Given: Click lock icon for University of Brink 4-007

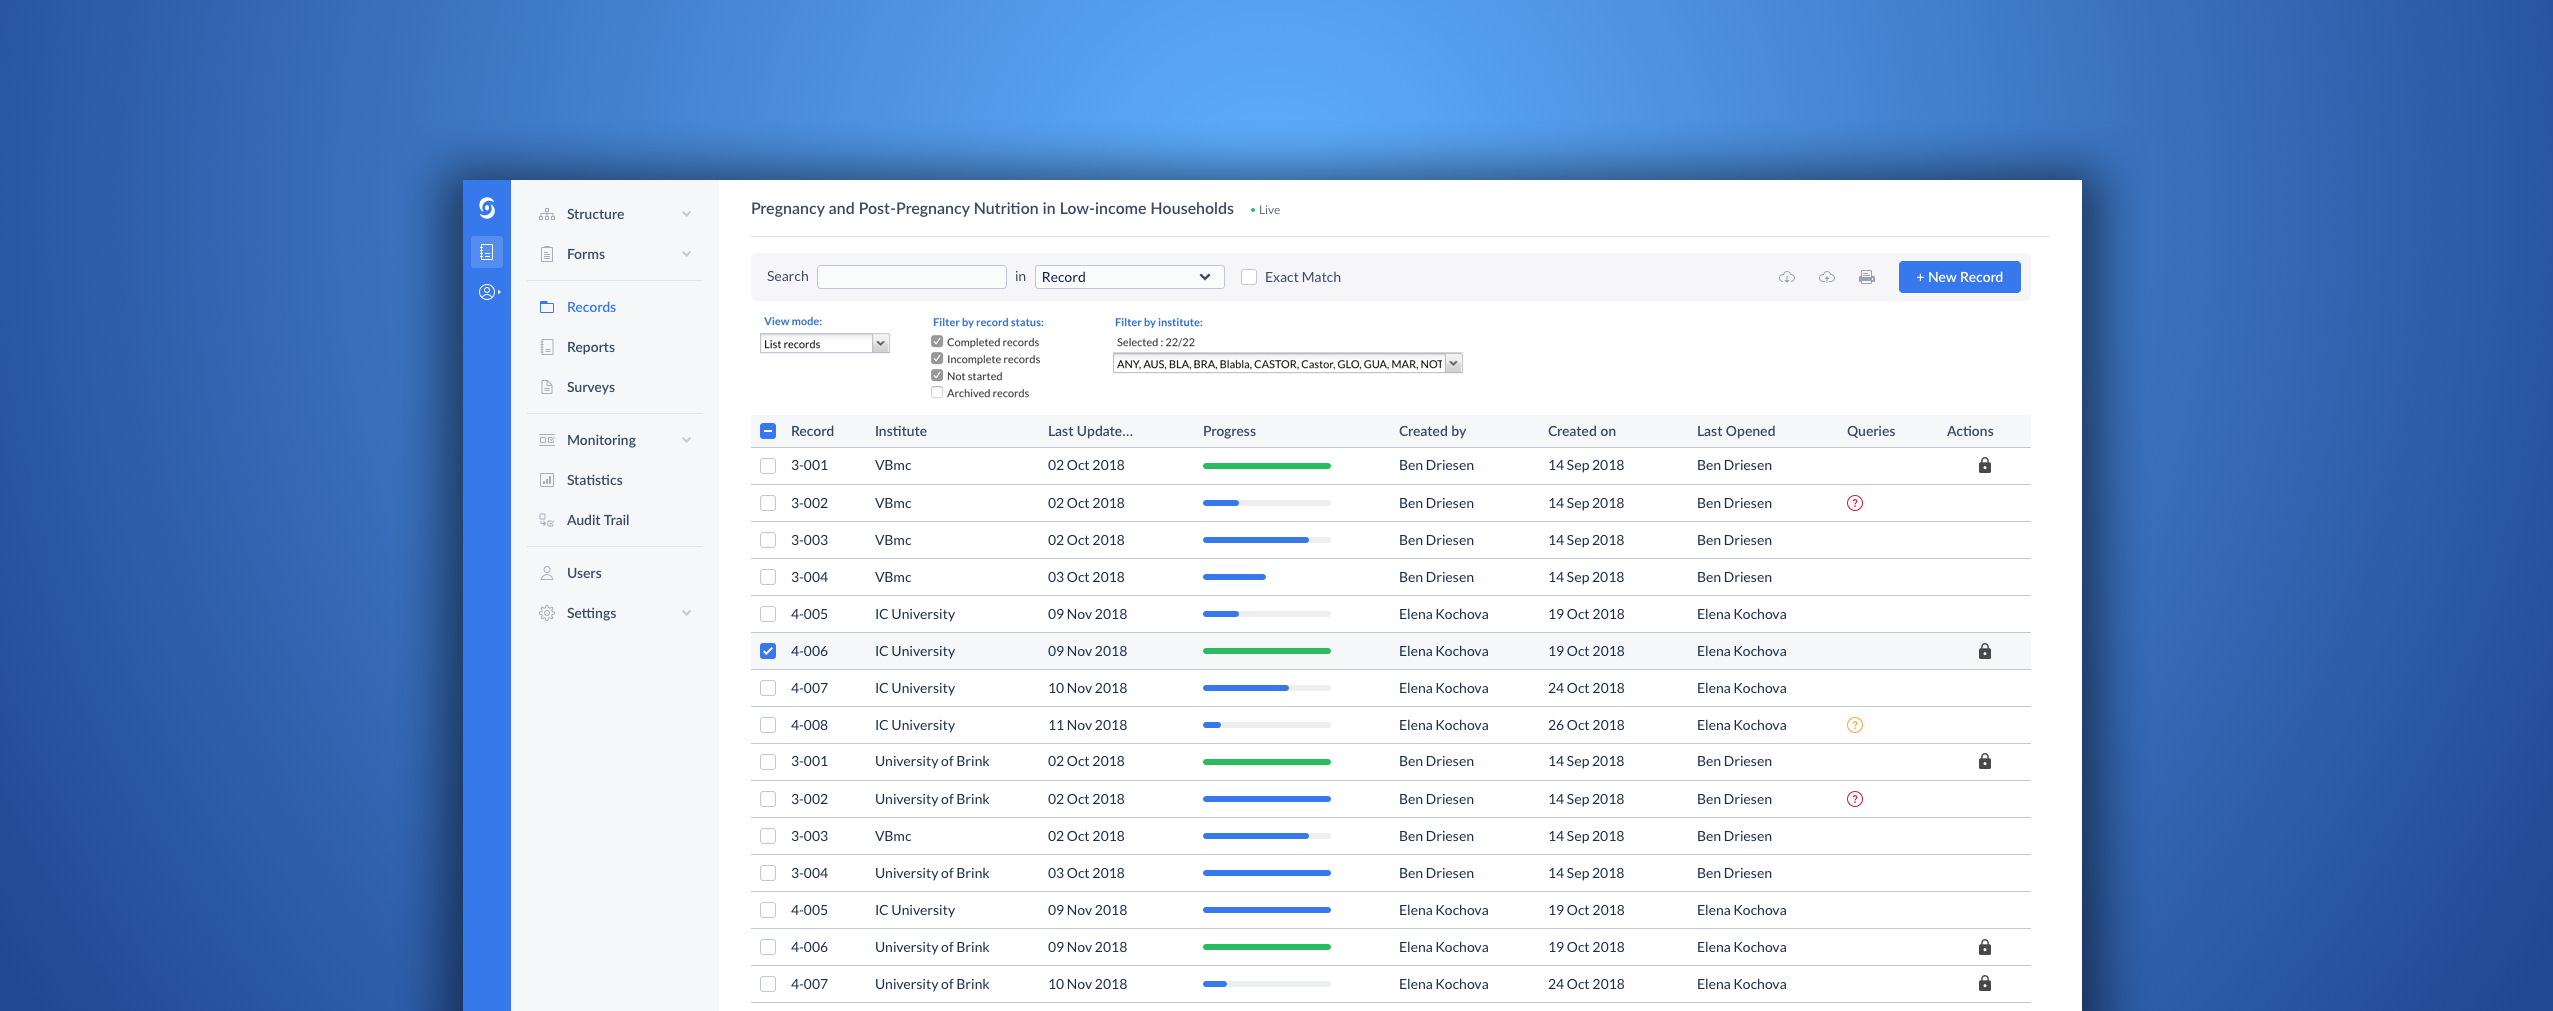Looking at the screenshot, I should [1985, 984].
